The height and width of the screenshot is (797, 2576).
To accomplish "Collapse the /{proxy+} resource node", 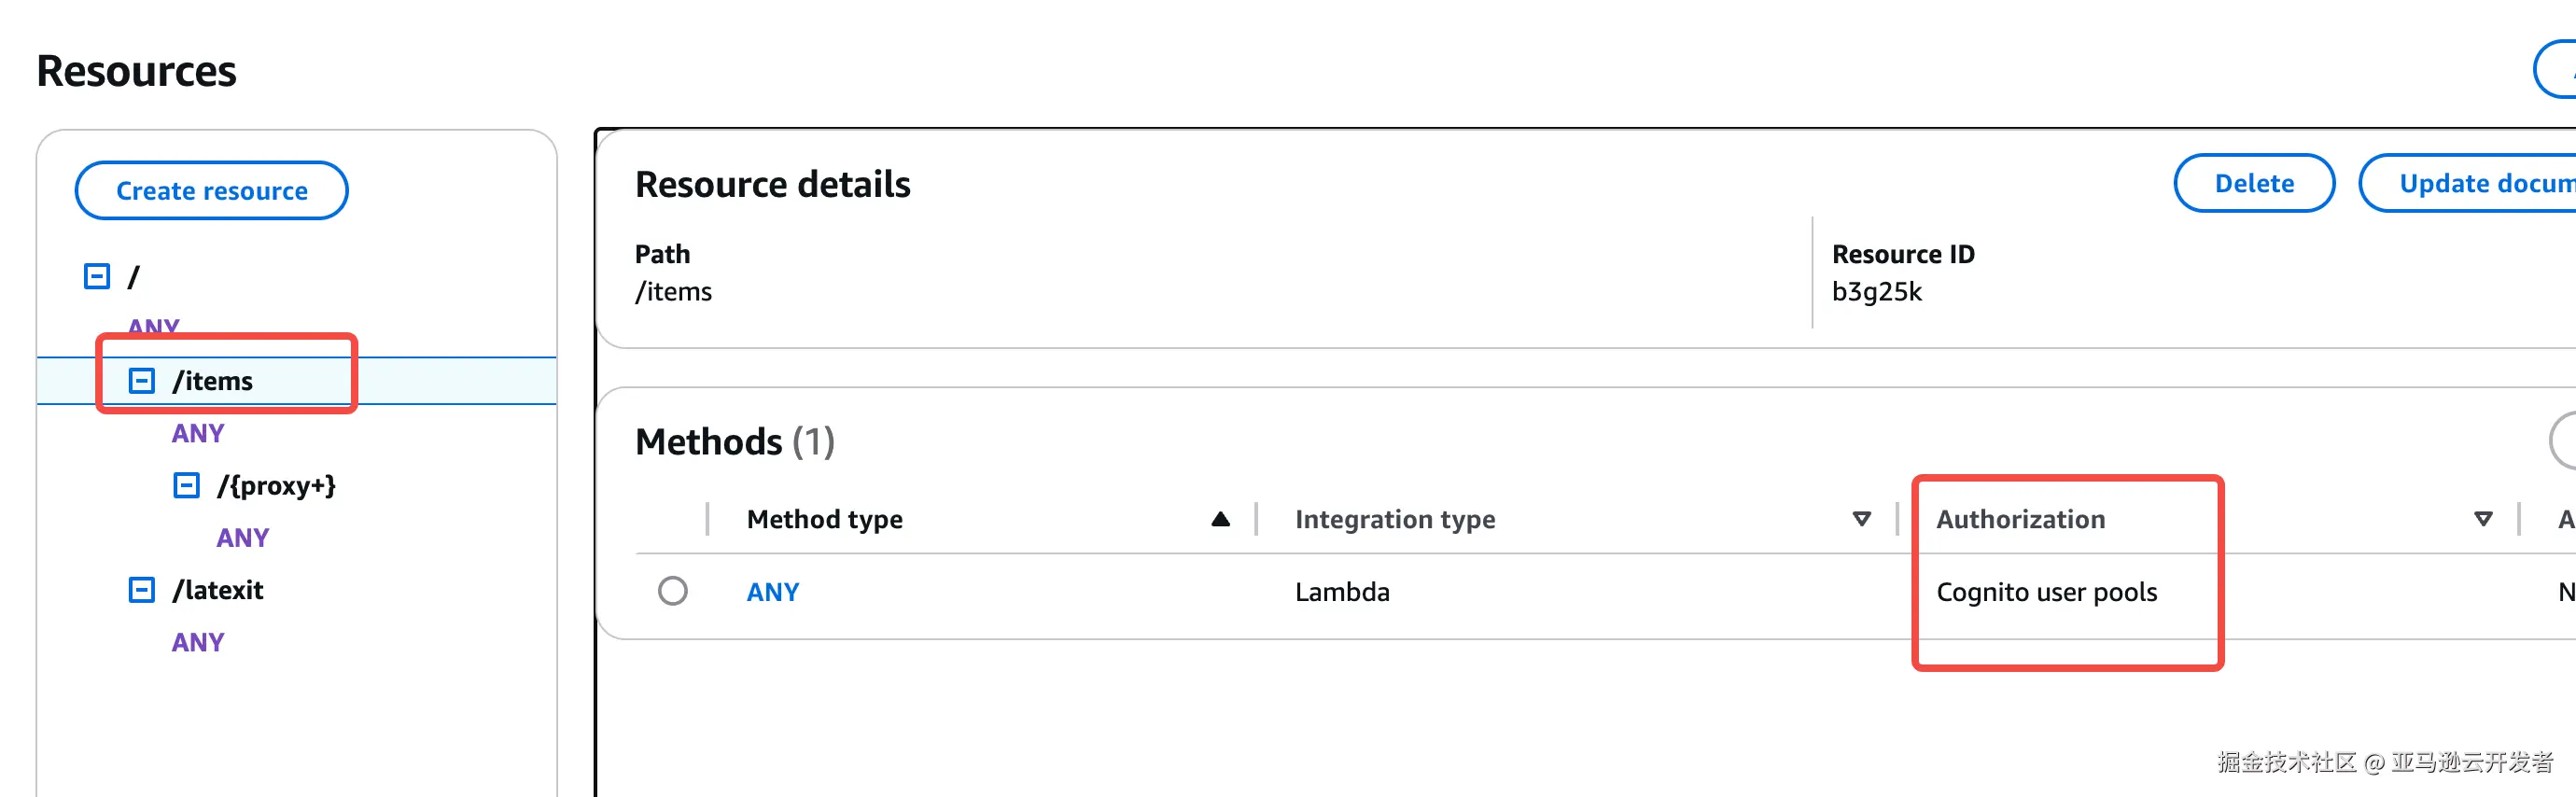I will point(187,486).
